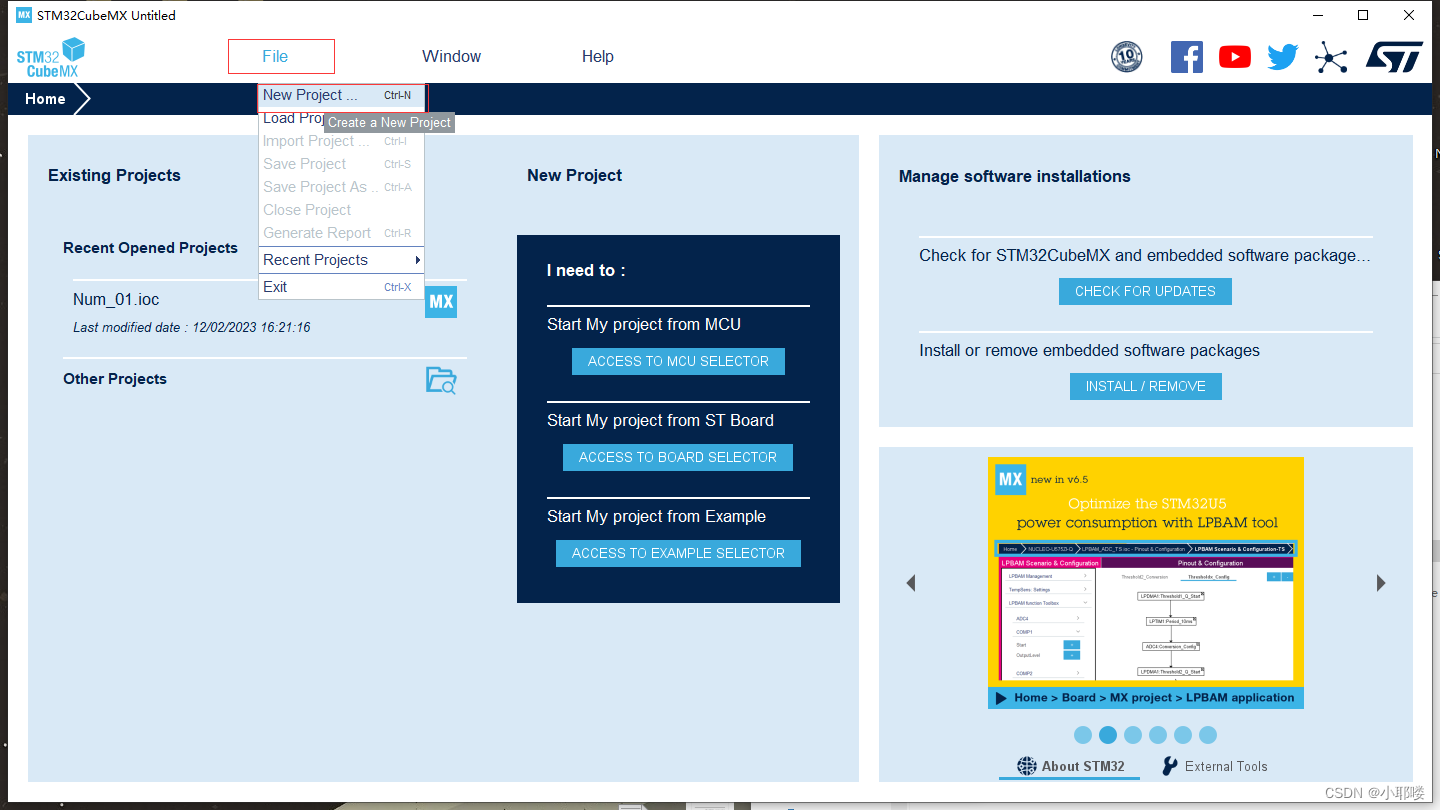Image resolution: width=1440 pixels, height=810 pixels.
Task: Click the LPBAM tool promo banner
Action: pos(1146,583)
